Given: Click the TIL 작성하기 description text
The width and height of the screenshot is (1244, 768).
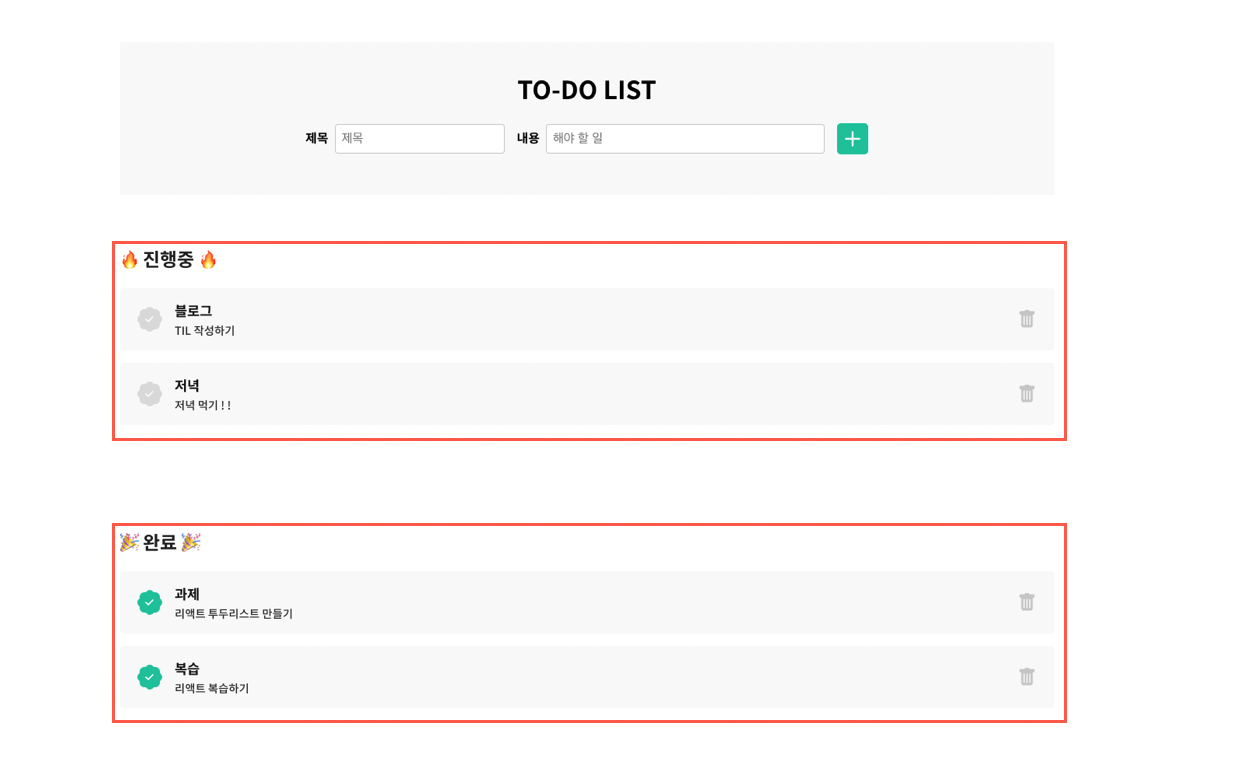Looking at the screenshot, I should tap(205, 332).
